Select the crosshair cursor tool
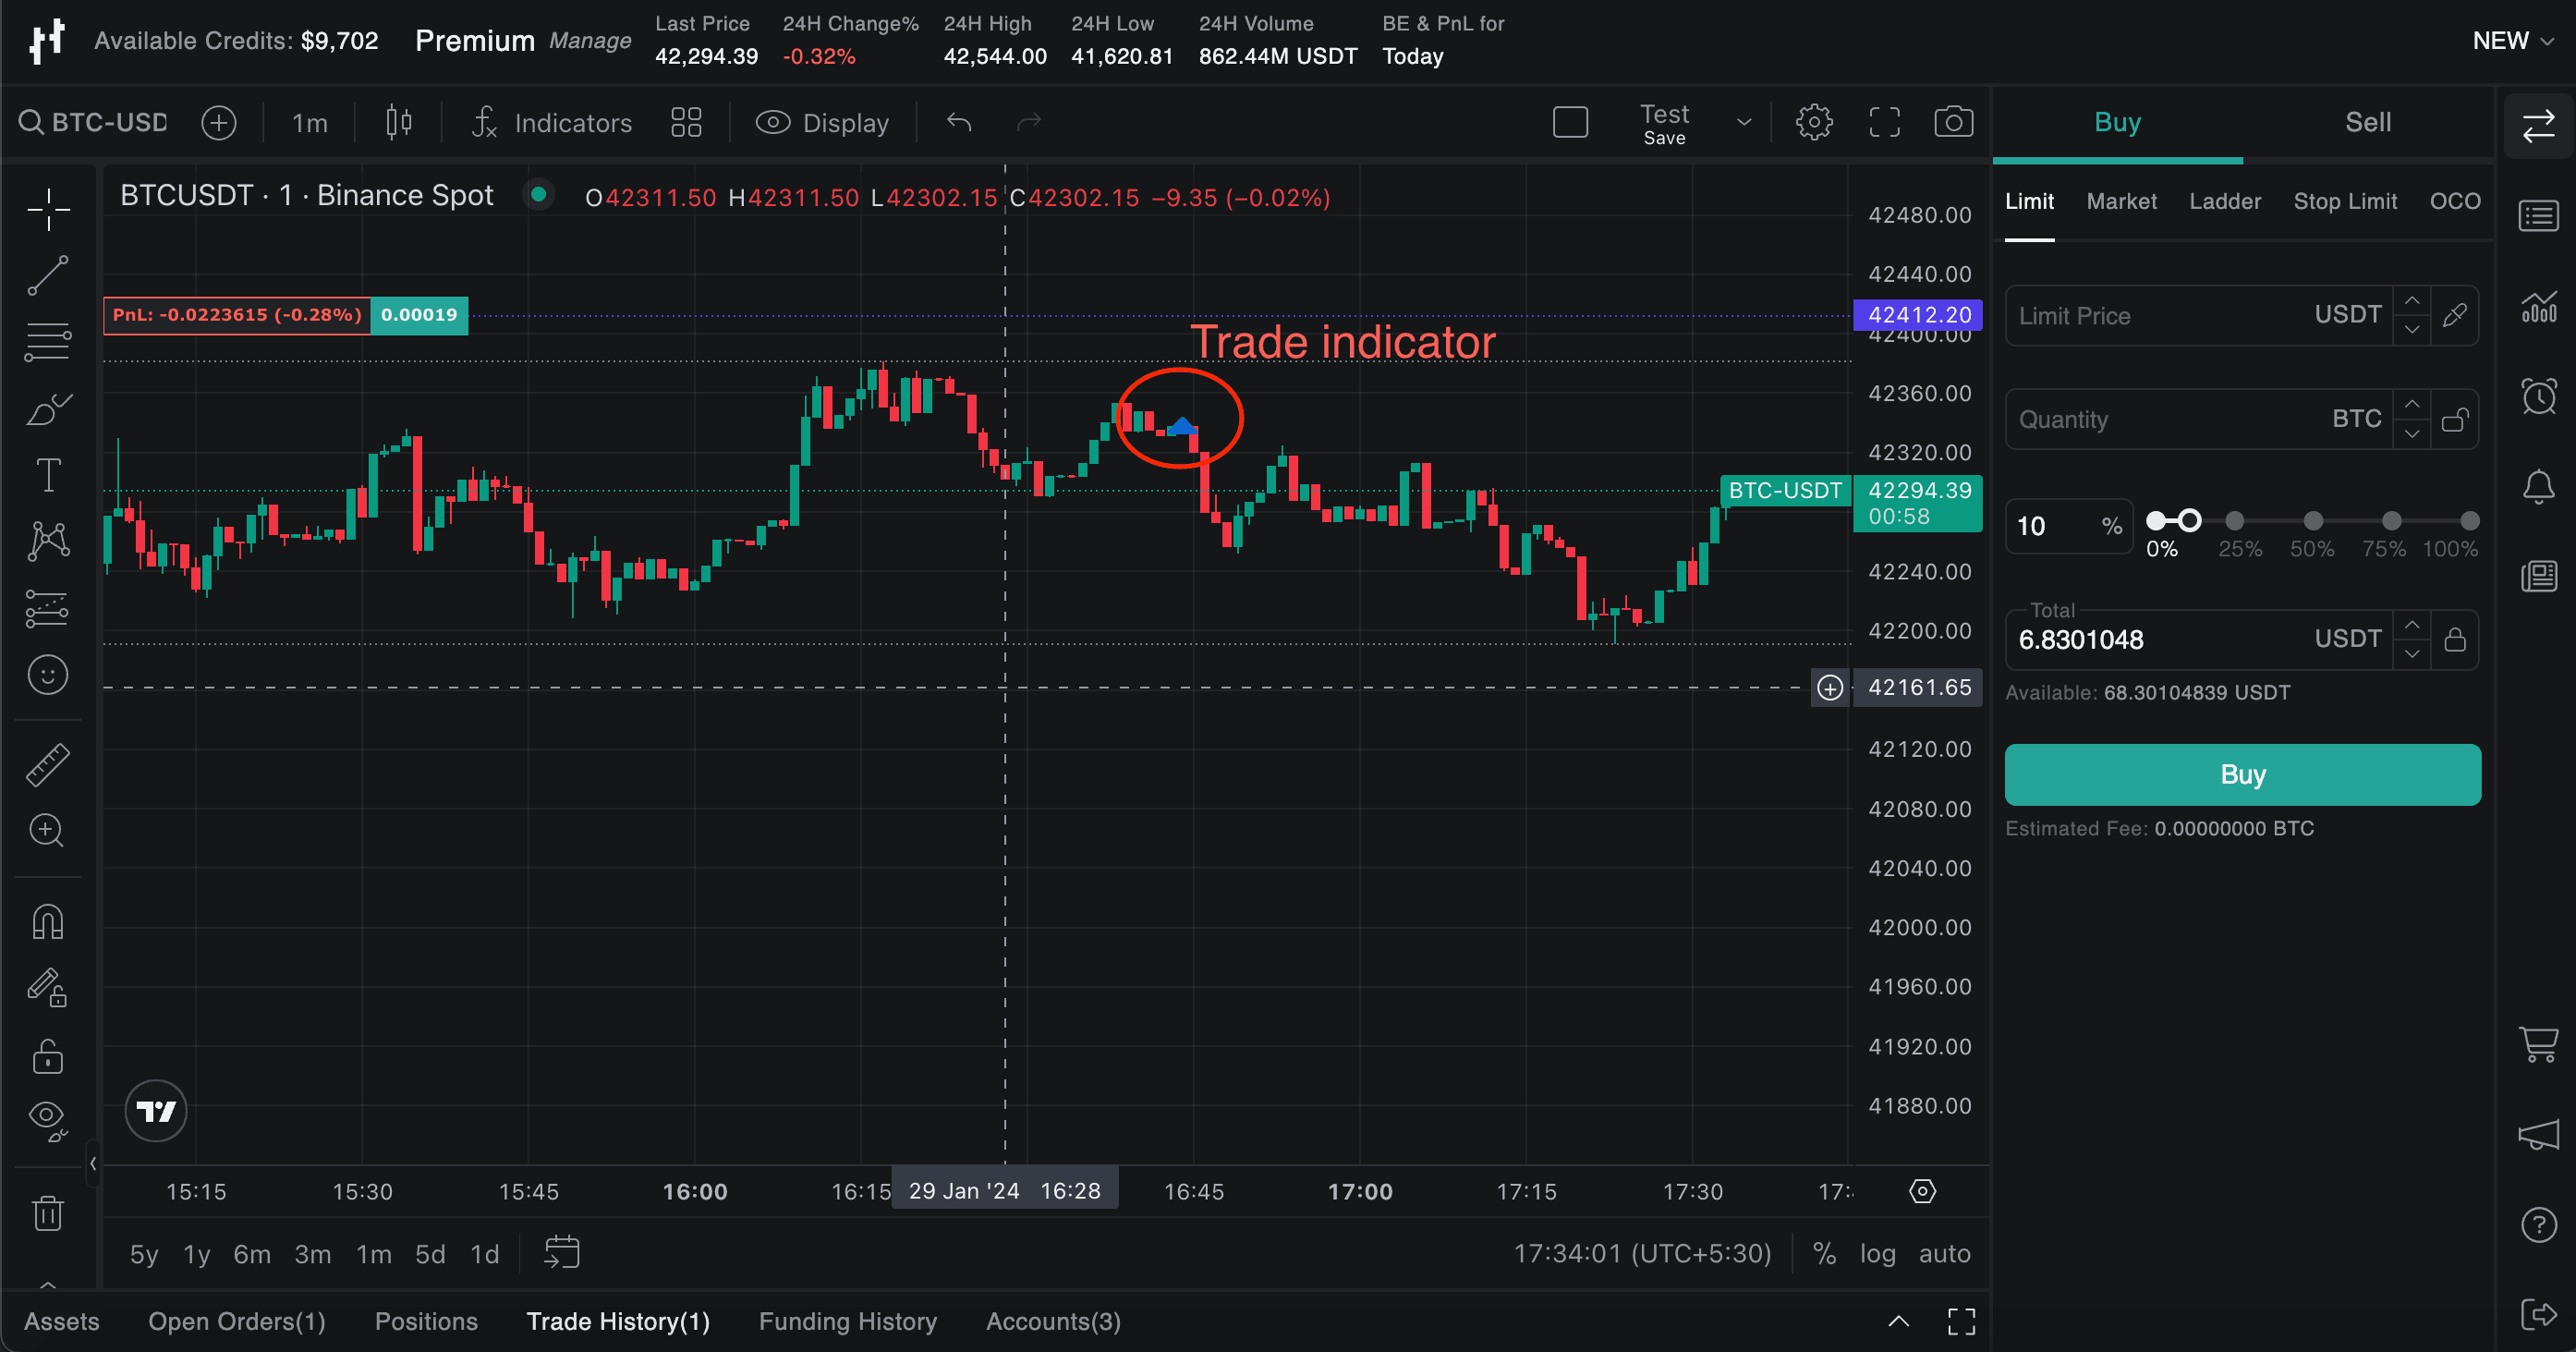Screen dimensions: 2576x1352 48,210
